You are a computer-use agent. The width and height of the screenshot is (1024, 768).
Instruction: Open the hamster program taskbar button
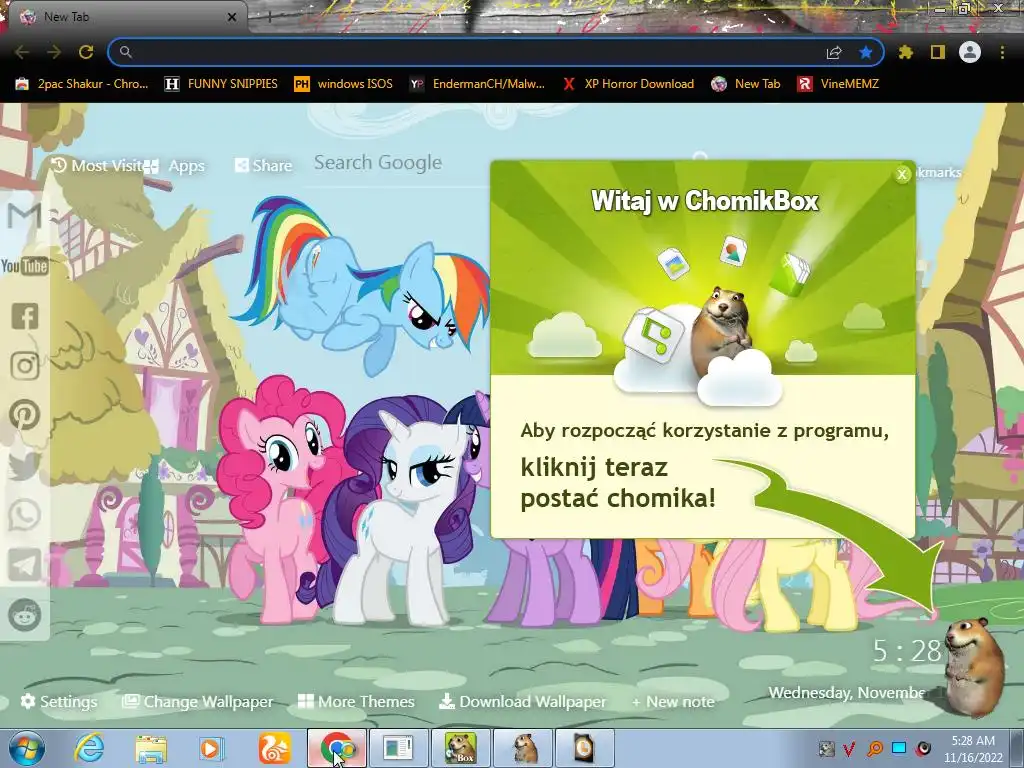(x=523, y=748)
